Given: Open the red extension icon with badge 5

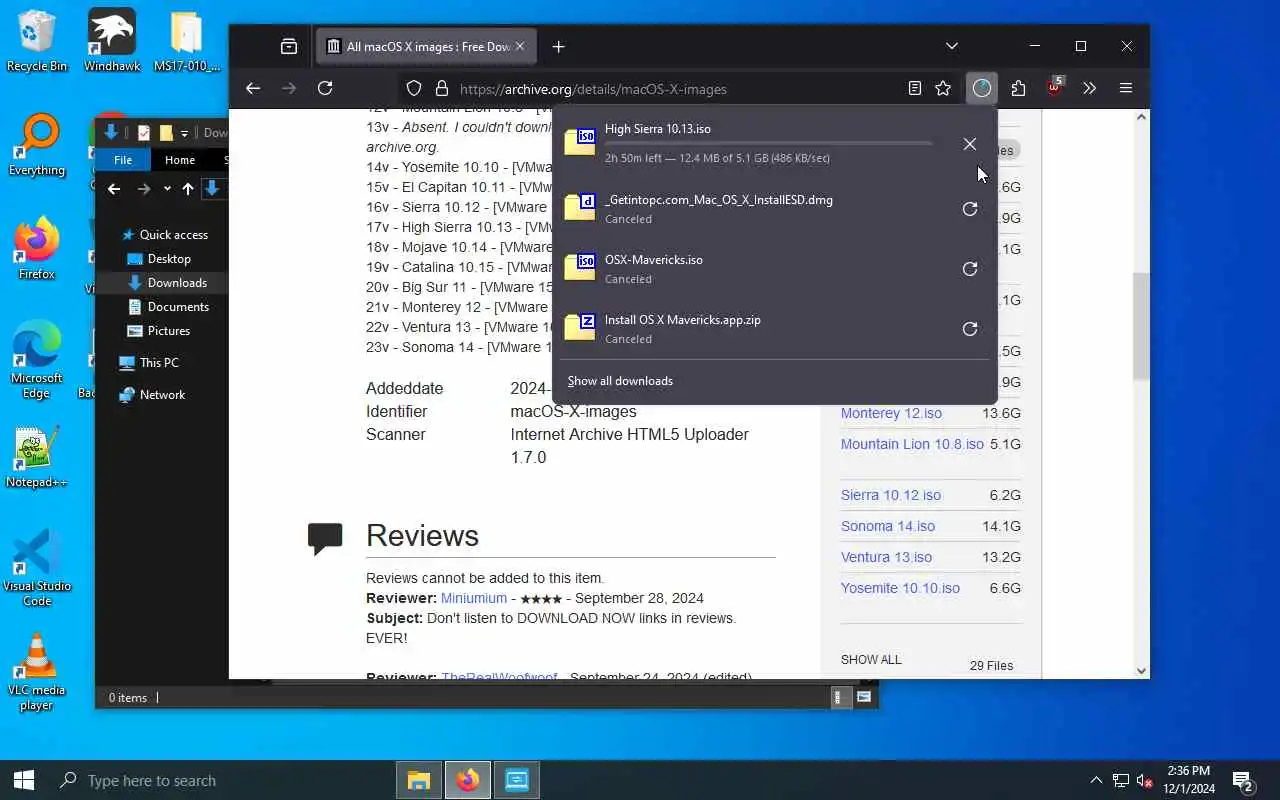Looking at the screenshot, I should (1054, 88).
